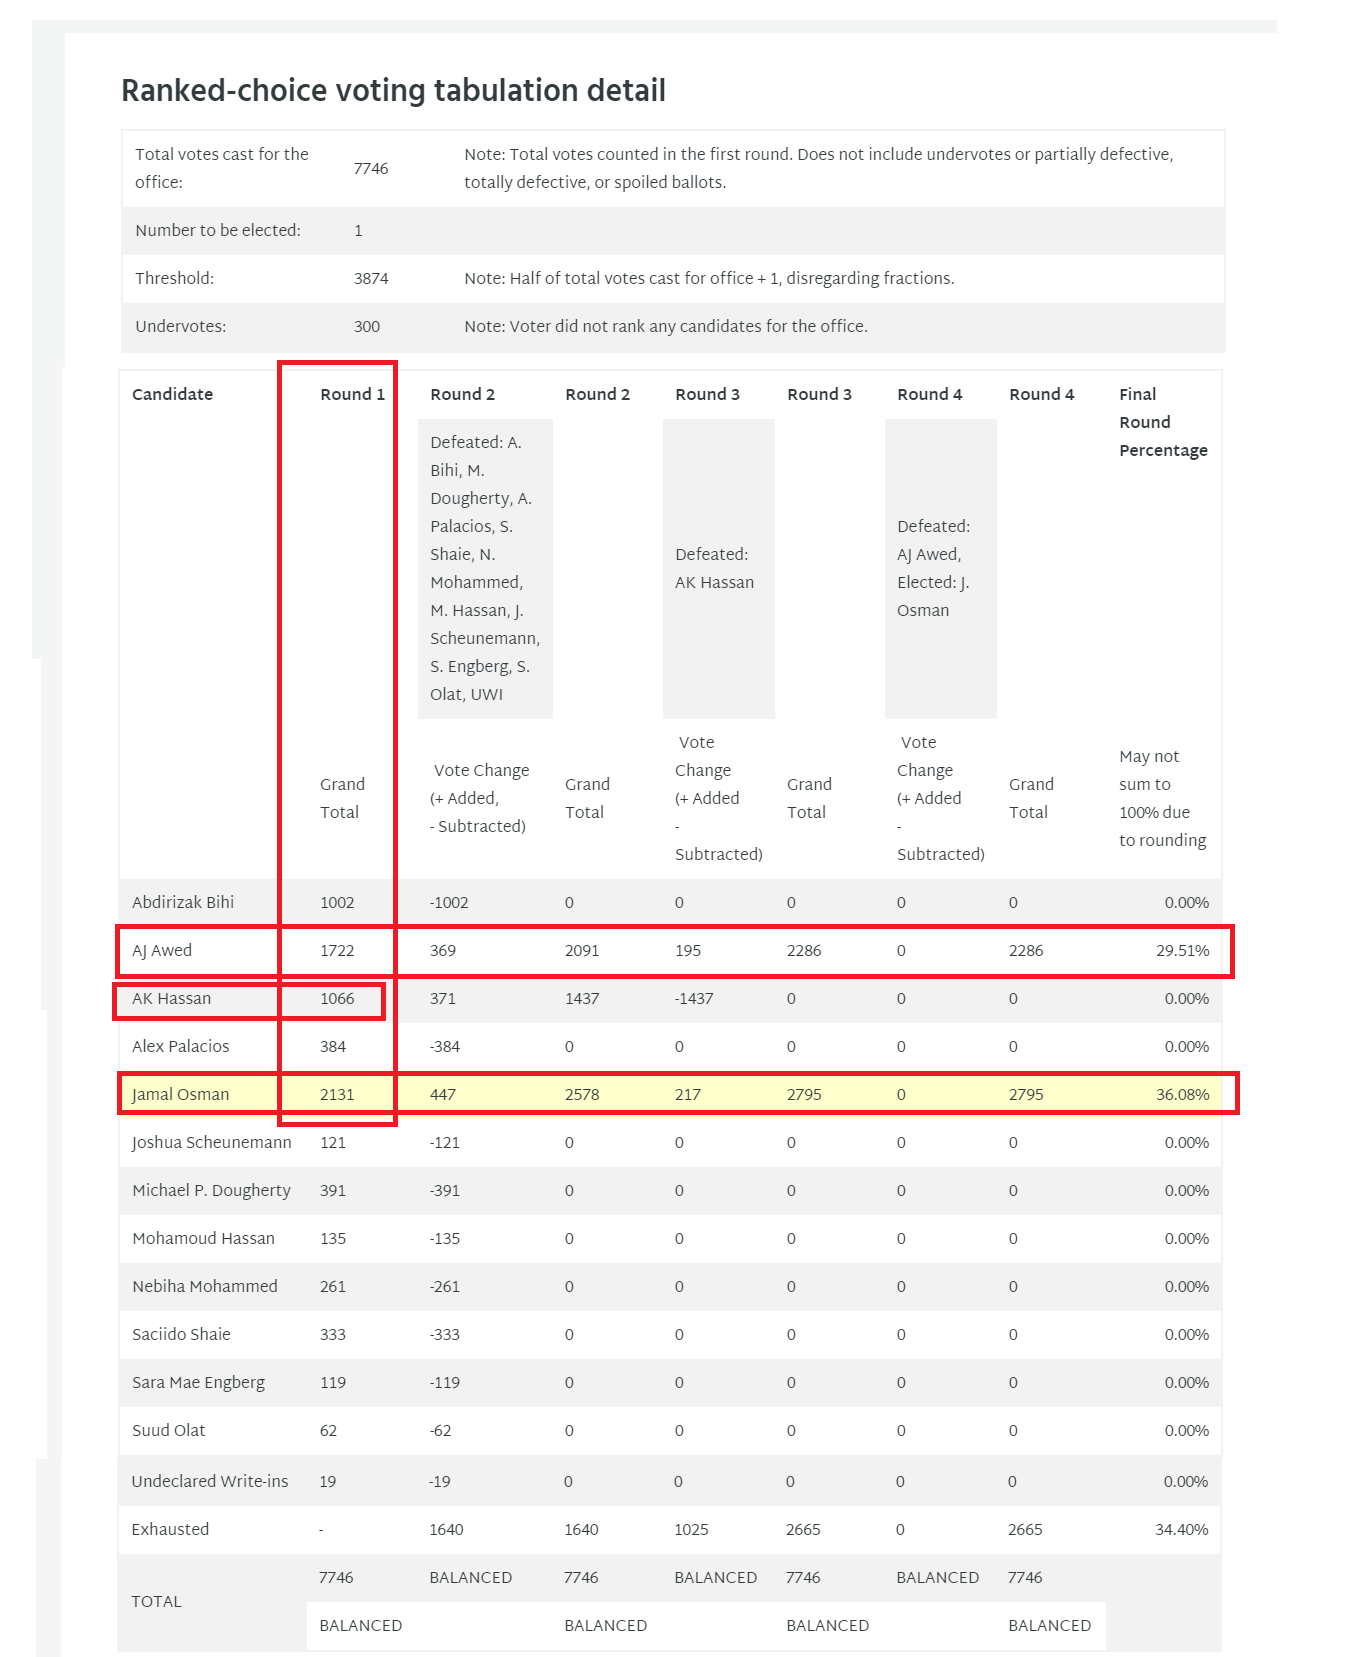
Task: Select the AJ Awed candidate name
Action: click(162, 950)
